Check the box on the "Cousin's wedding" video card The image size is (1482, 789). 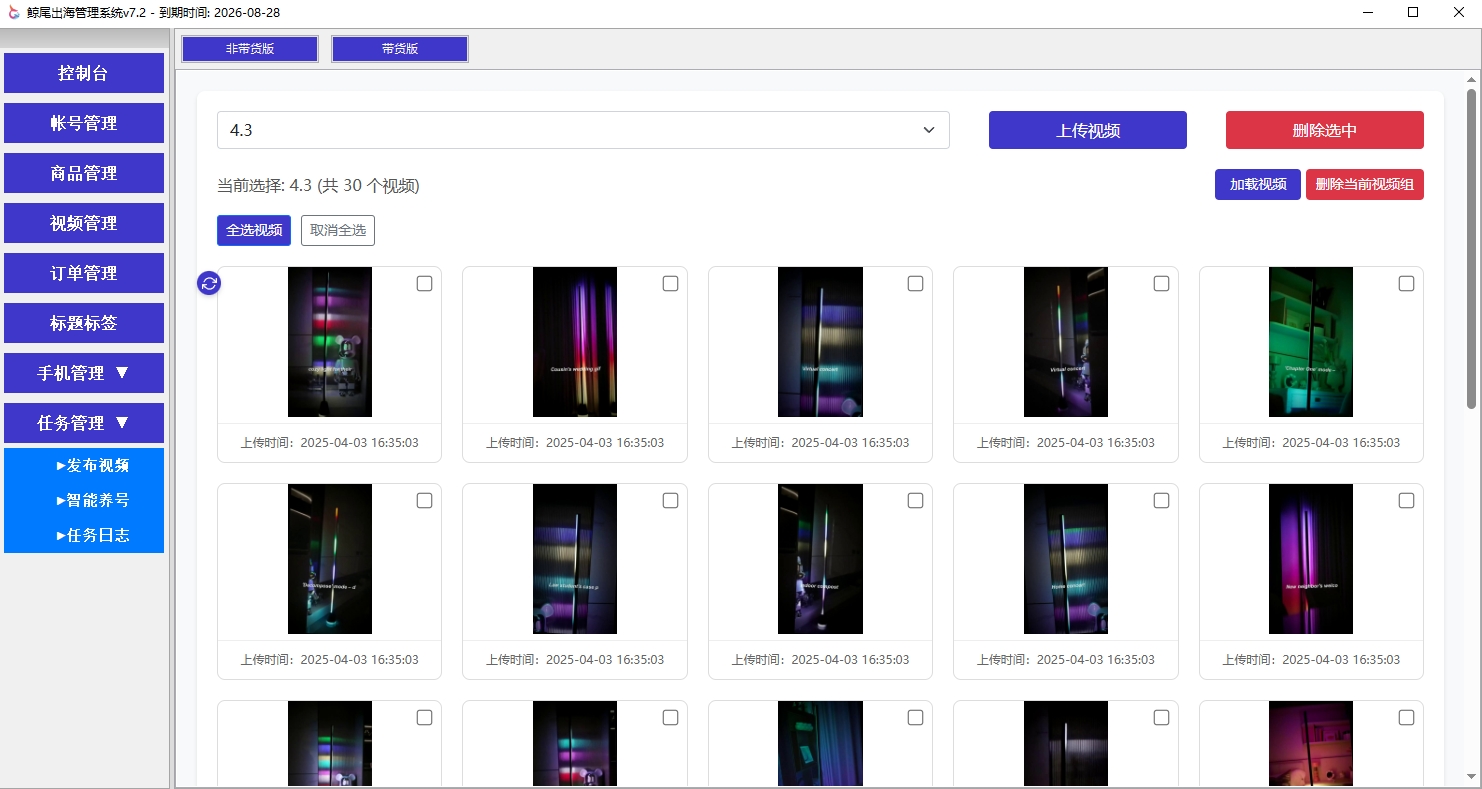pos(670,284)
